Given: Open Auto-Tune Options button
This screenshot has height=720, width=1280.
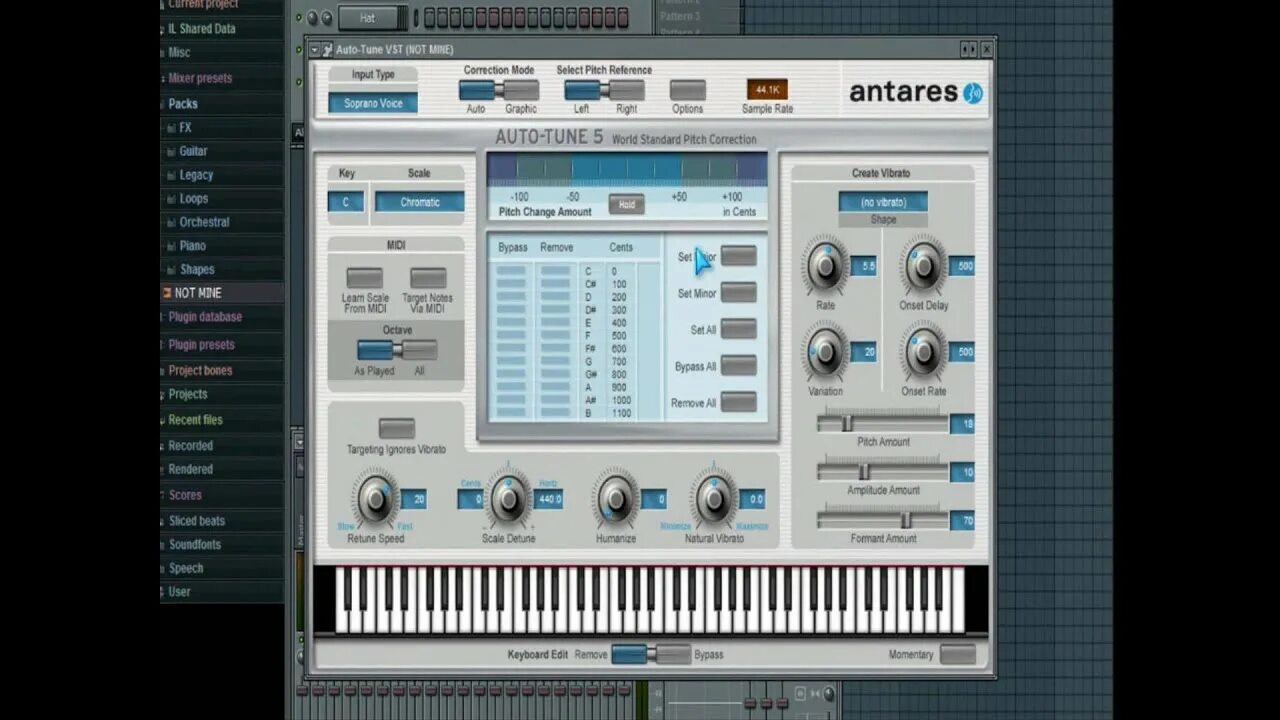Looking at the screenshot, I should click(x=687, y=90).
